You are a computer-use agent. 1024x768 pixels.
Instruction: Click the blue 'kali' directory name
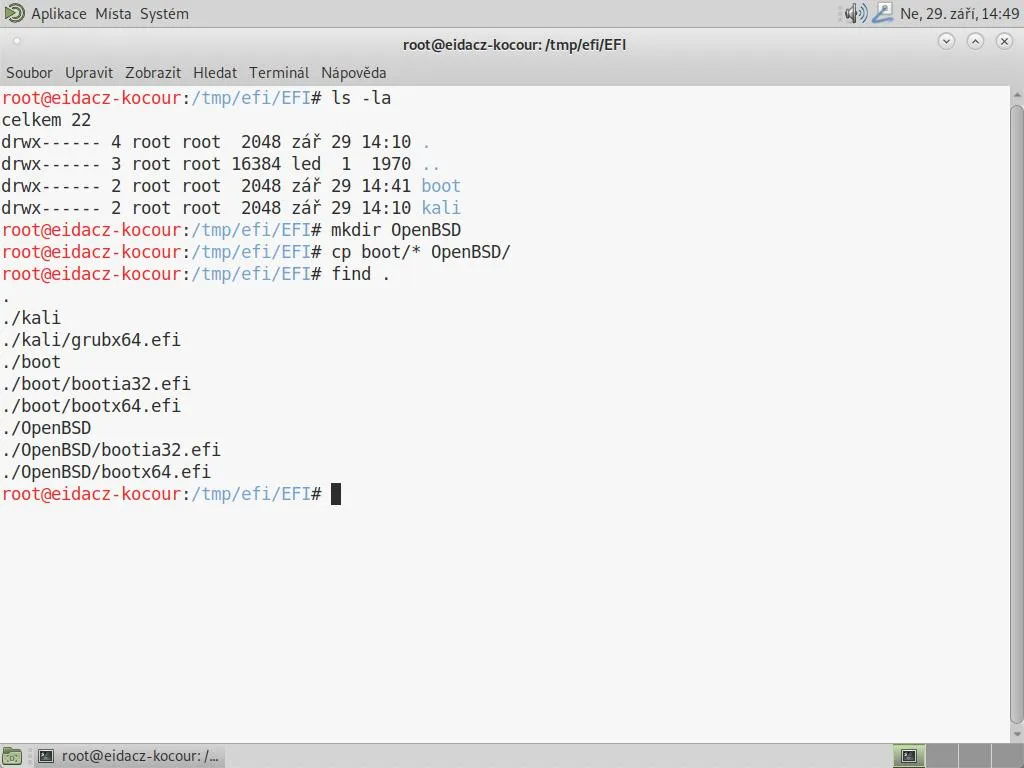tap(441, 208)
